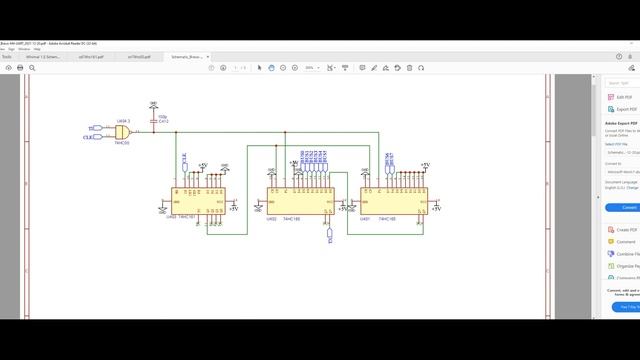Open the Sign menu
The width and height of the screenshot is (640, 360).
pyautogui.click(x=11, y=49)
